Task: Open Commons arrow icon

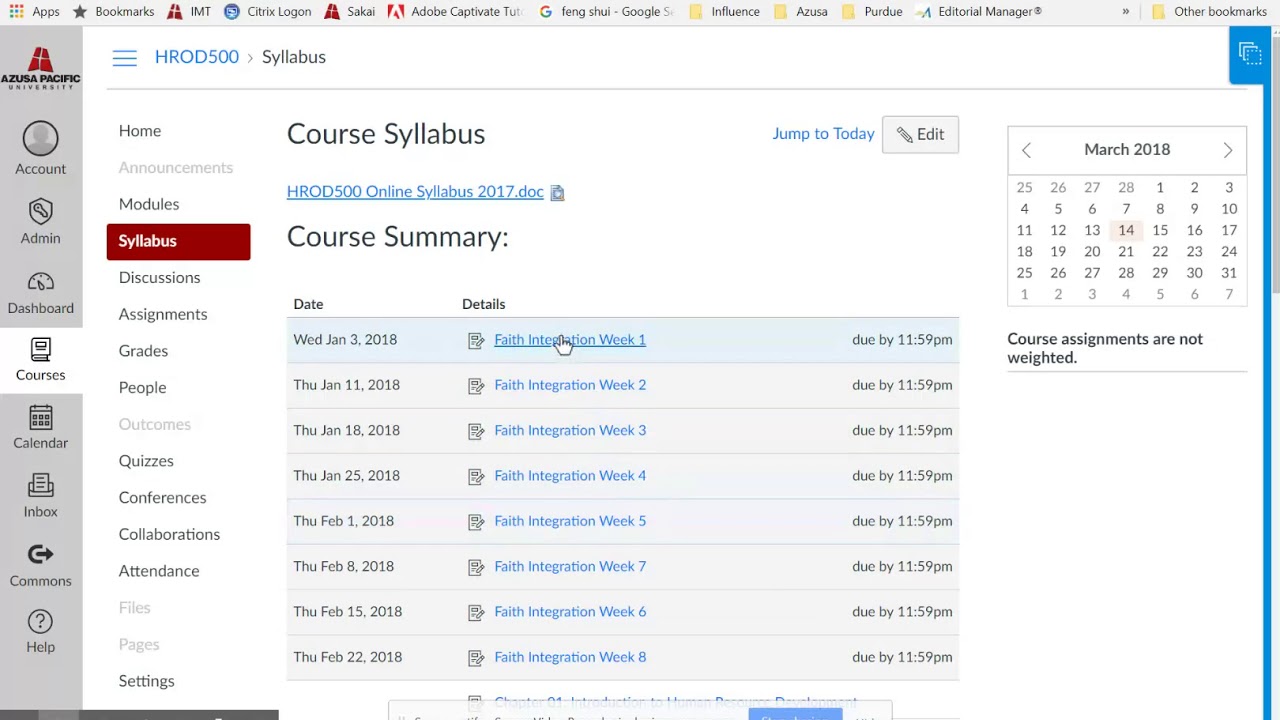Action: coord(40,555)
